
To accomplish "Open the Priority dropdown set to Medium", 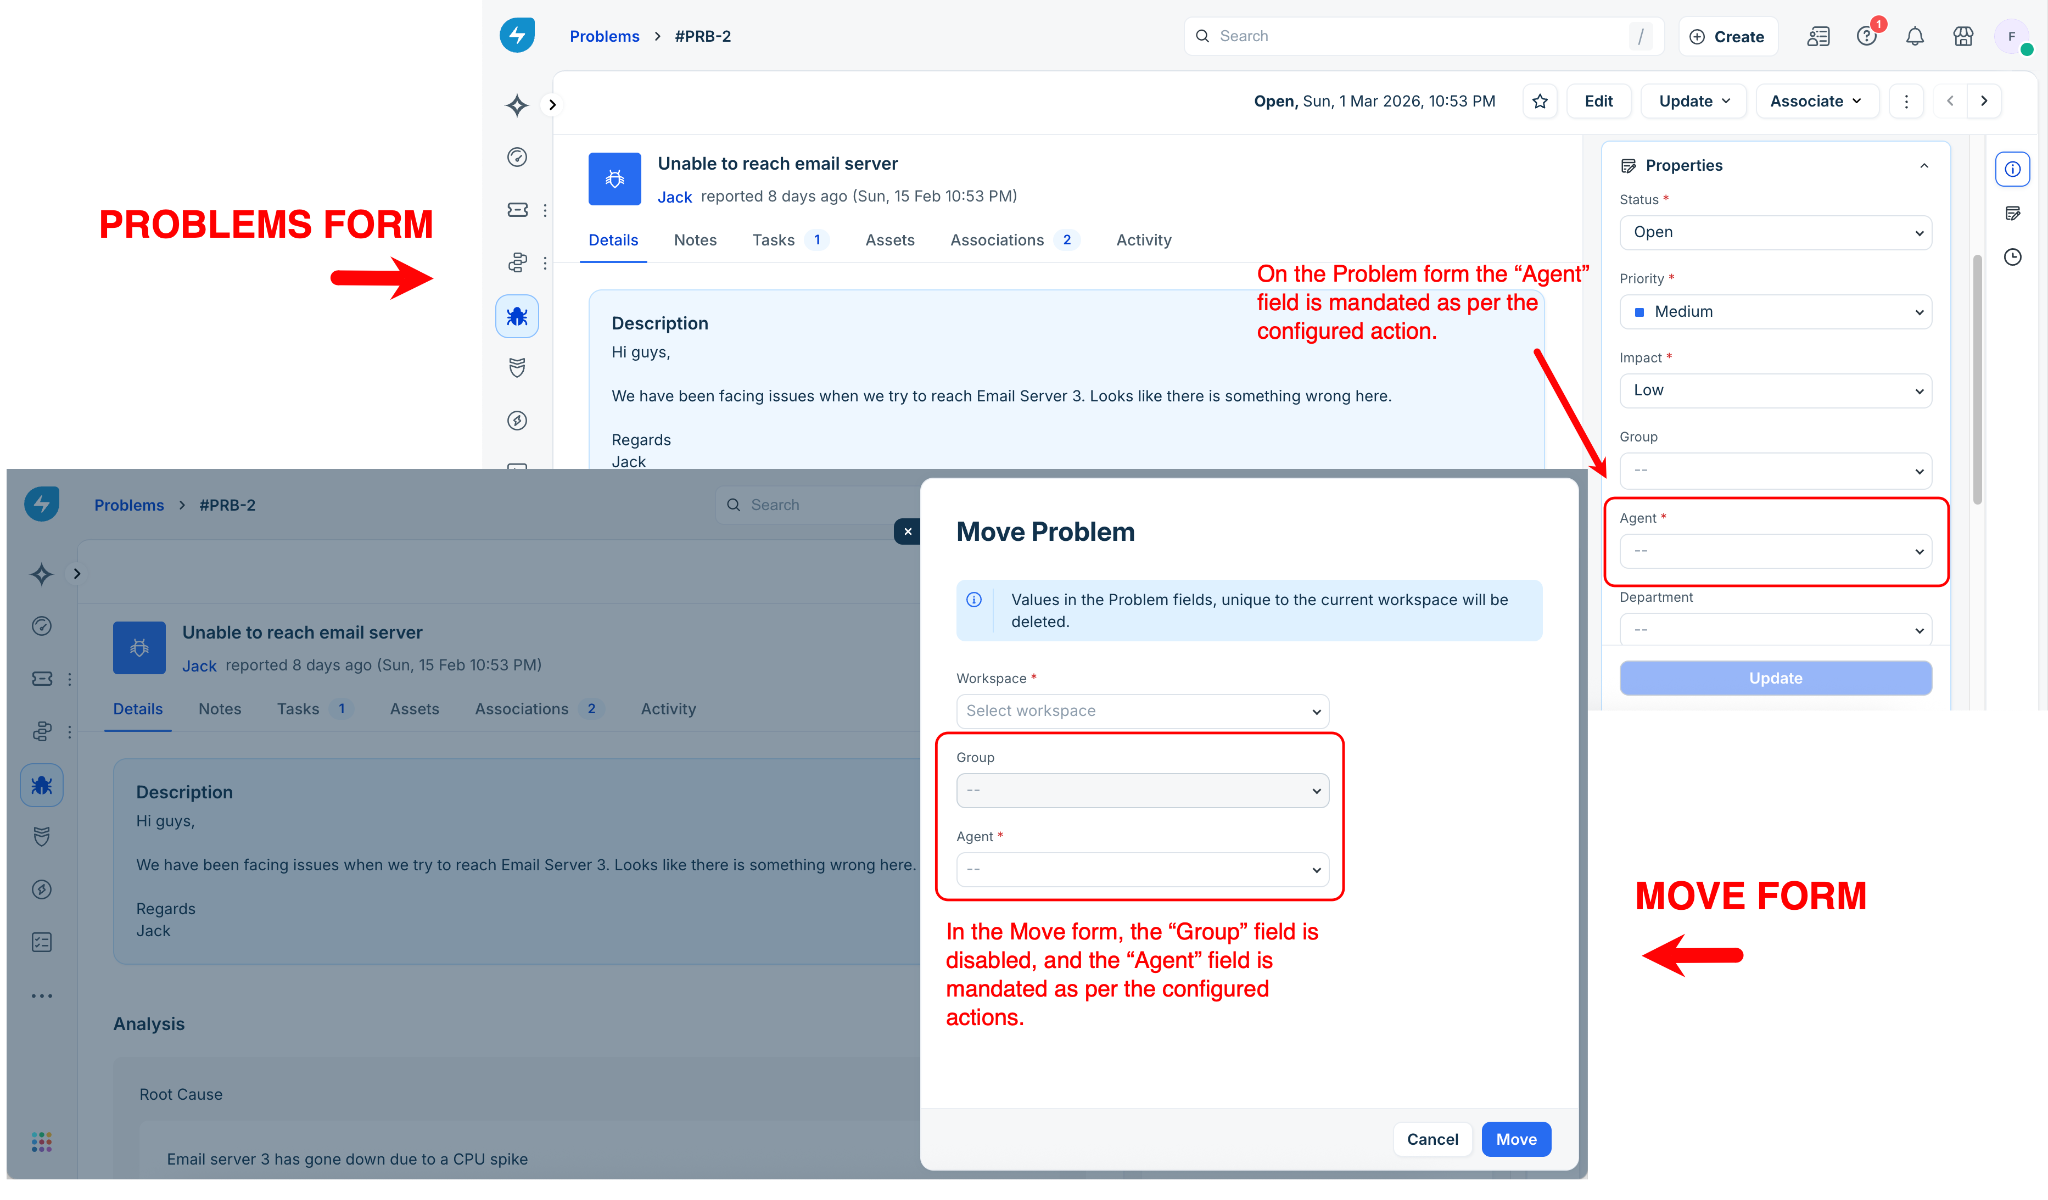I will coord(1775,312).
